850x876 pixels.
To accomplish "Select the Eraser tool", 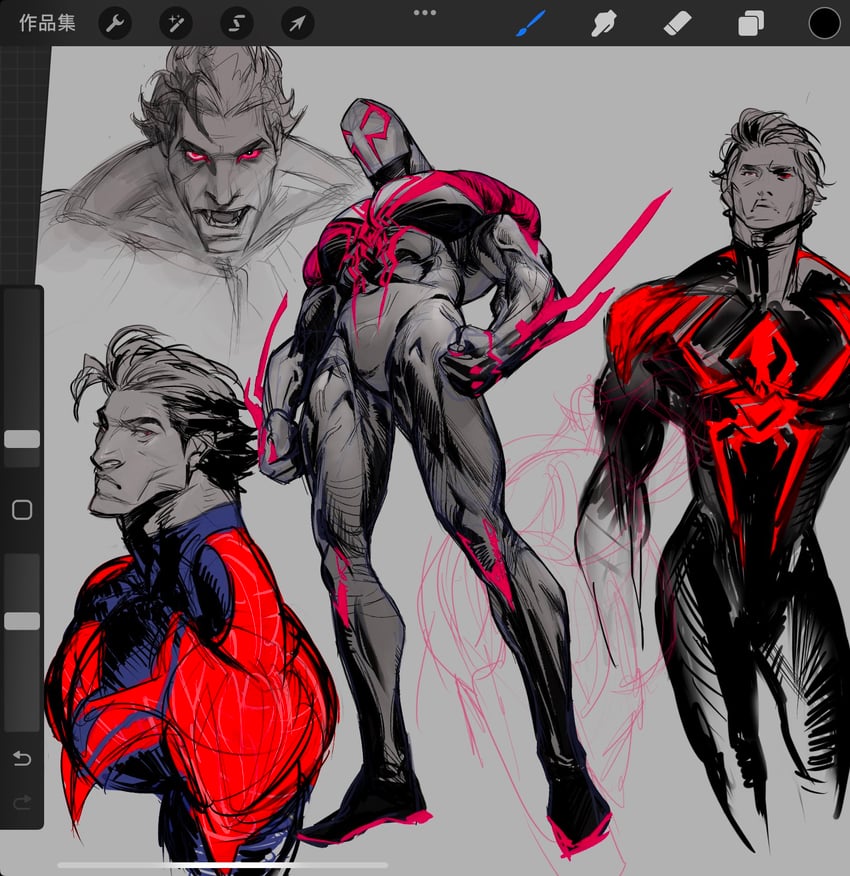I will click(677, 24).
